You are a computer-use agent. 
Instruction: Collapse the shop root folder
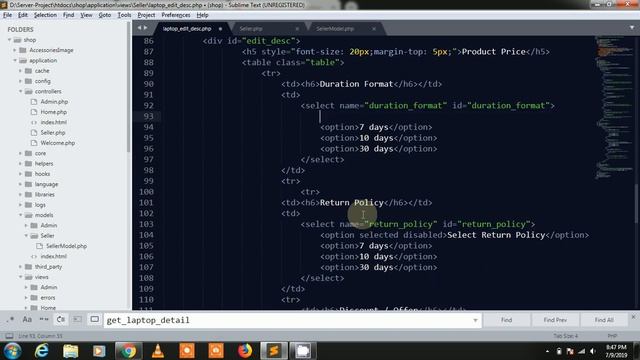(9, 40)
